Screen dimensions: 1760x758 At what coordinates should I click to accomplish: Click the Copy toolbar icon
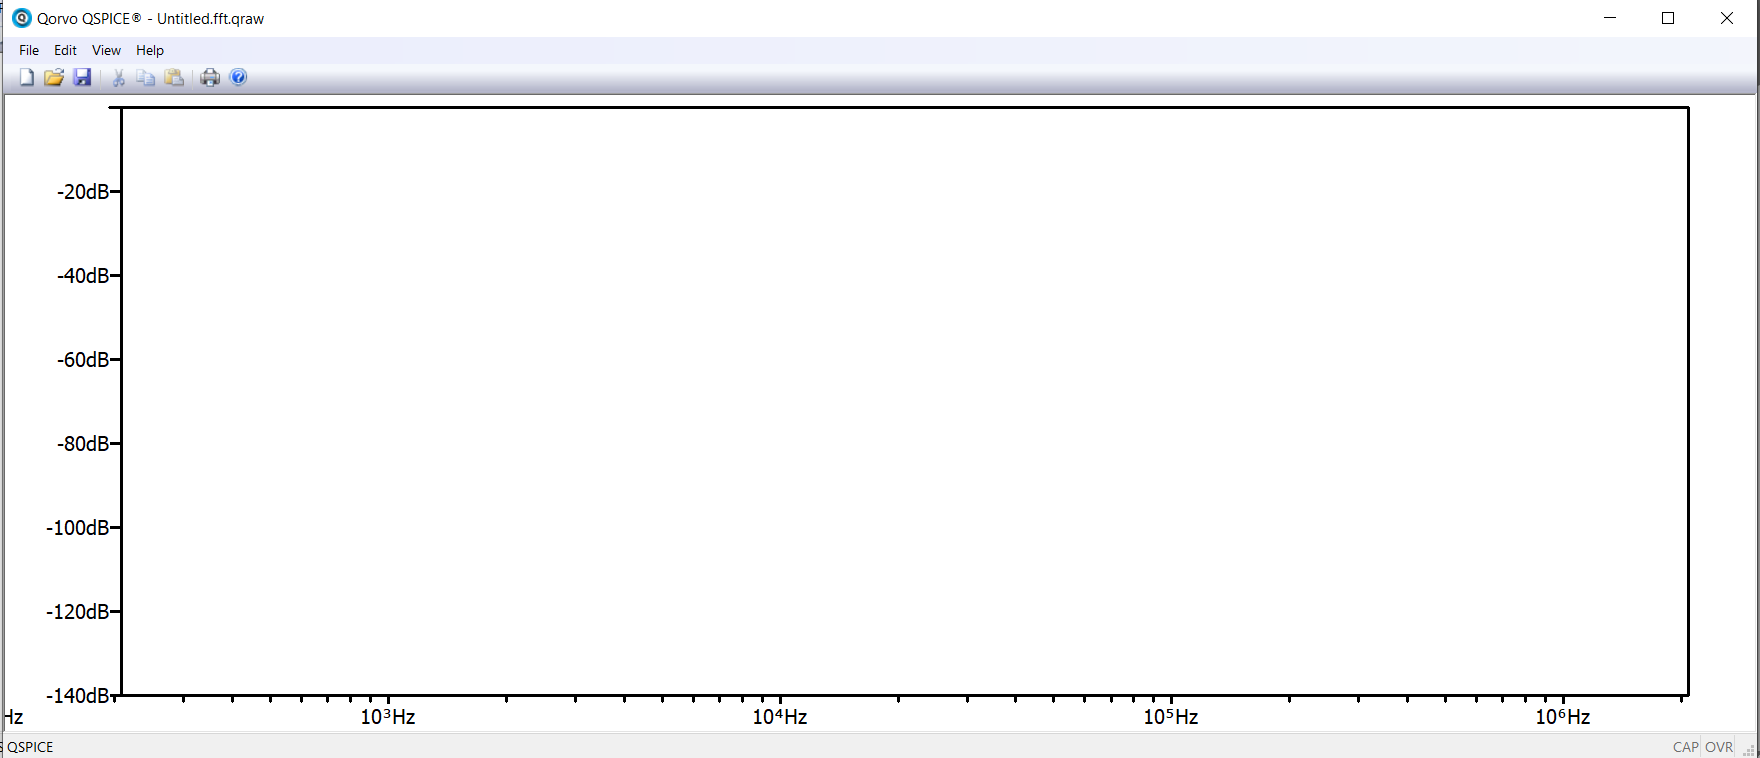point(146,78)
